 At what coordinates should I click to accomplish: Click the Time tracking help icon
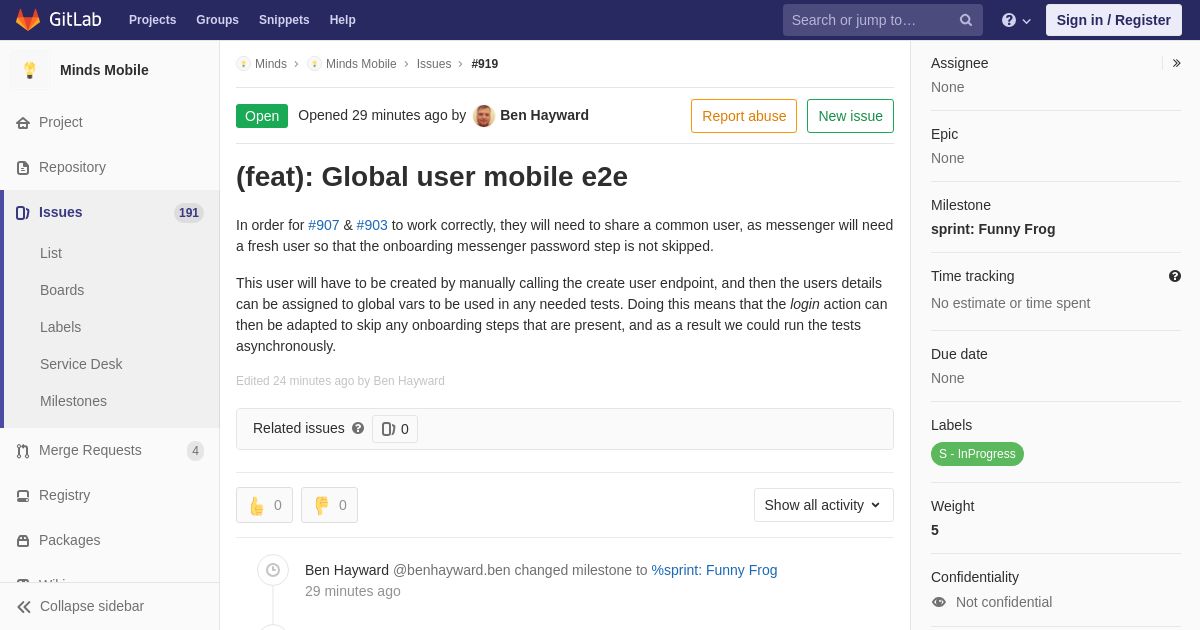point(1175,276)
